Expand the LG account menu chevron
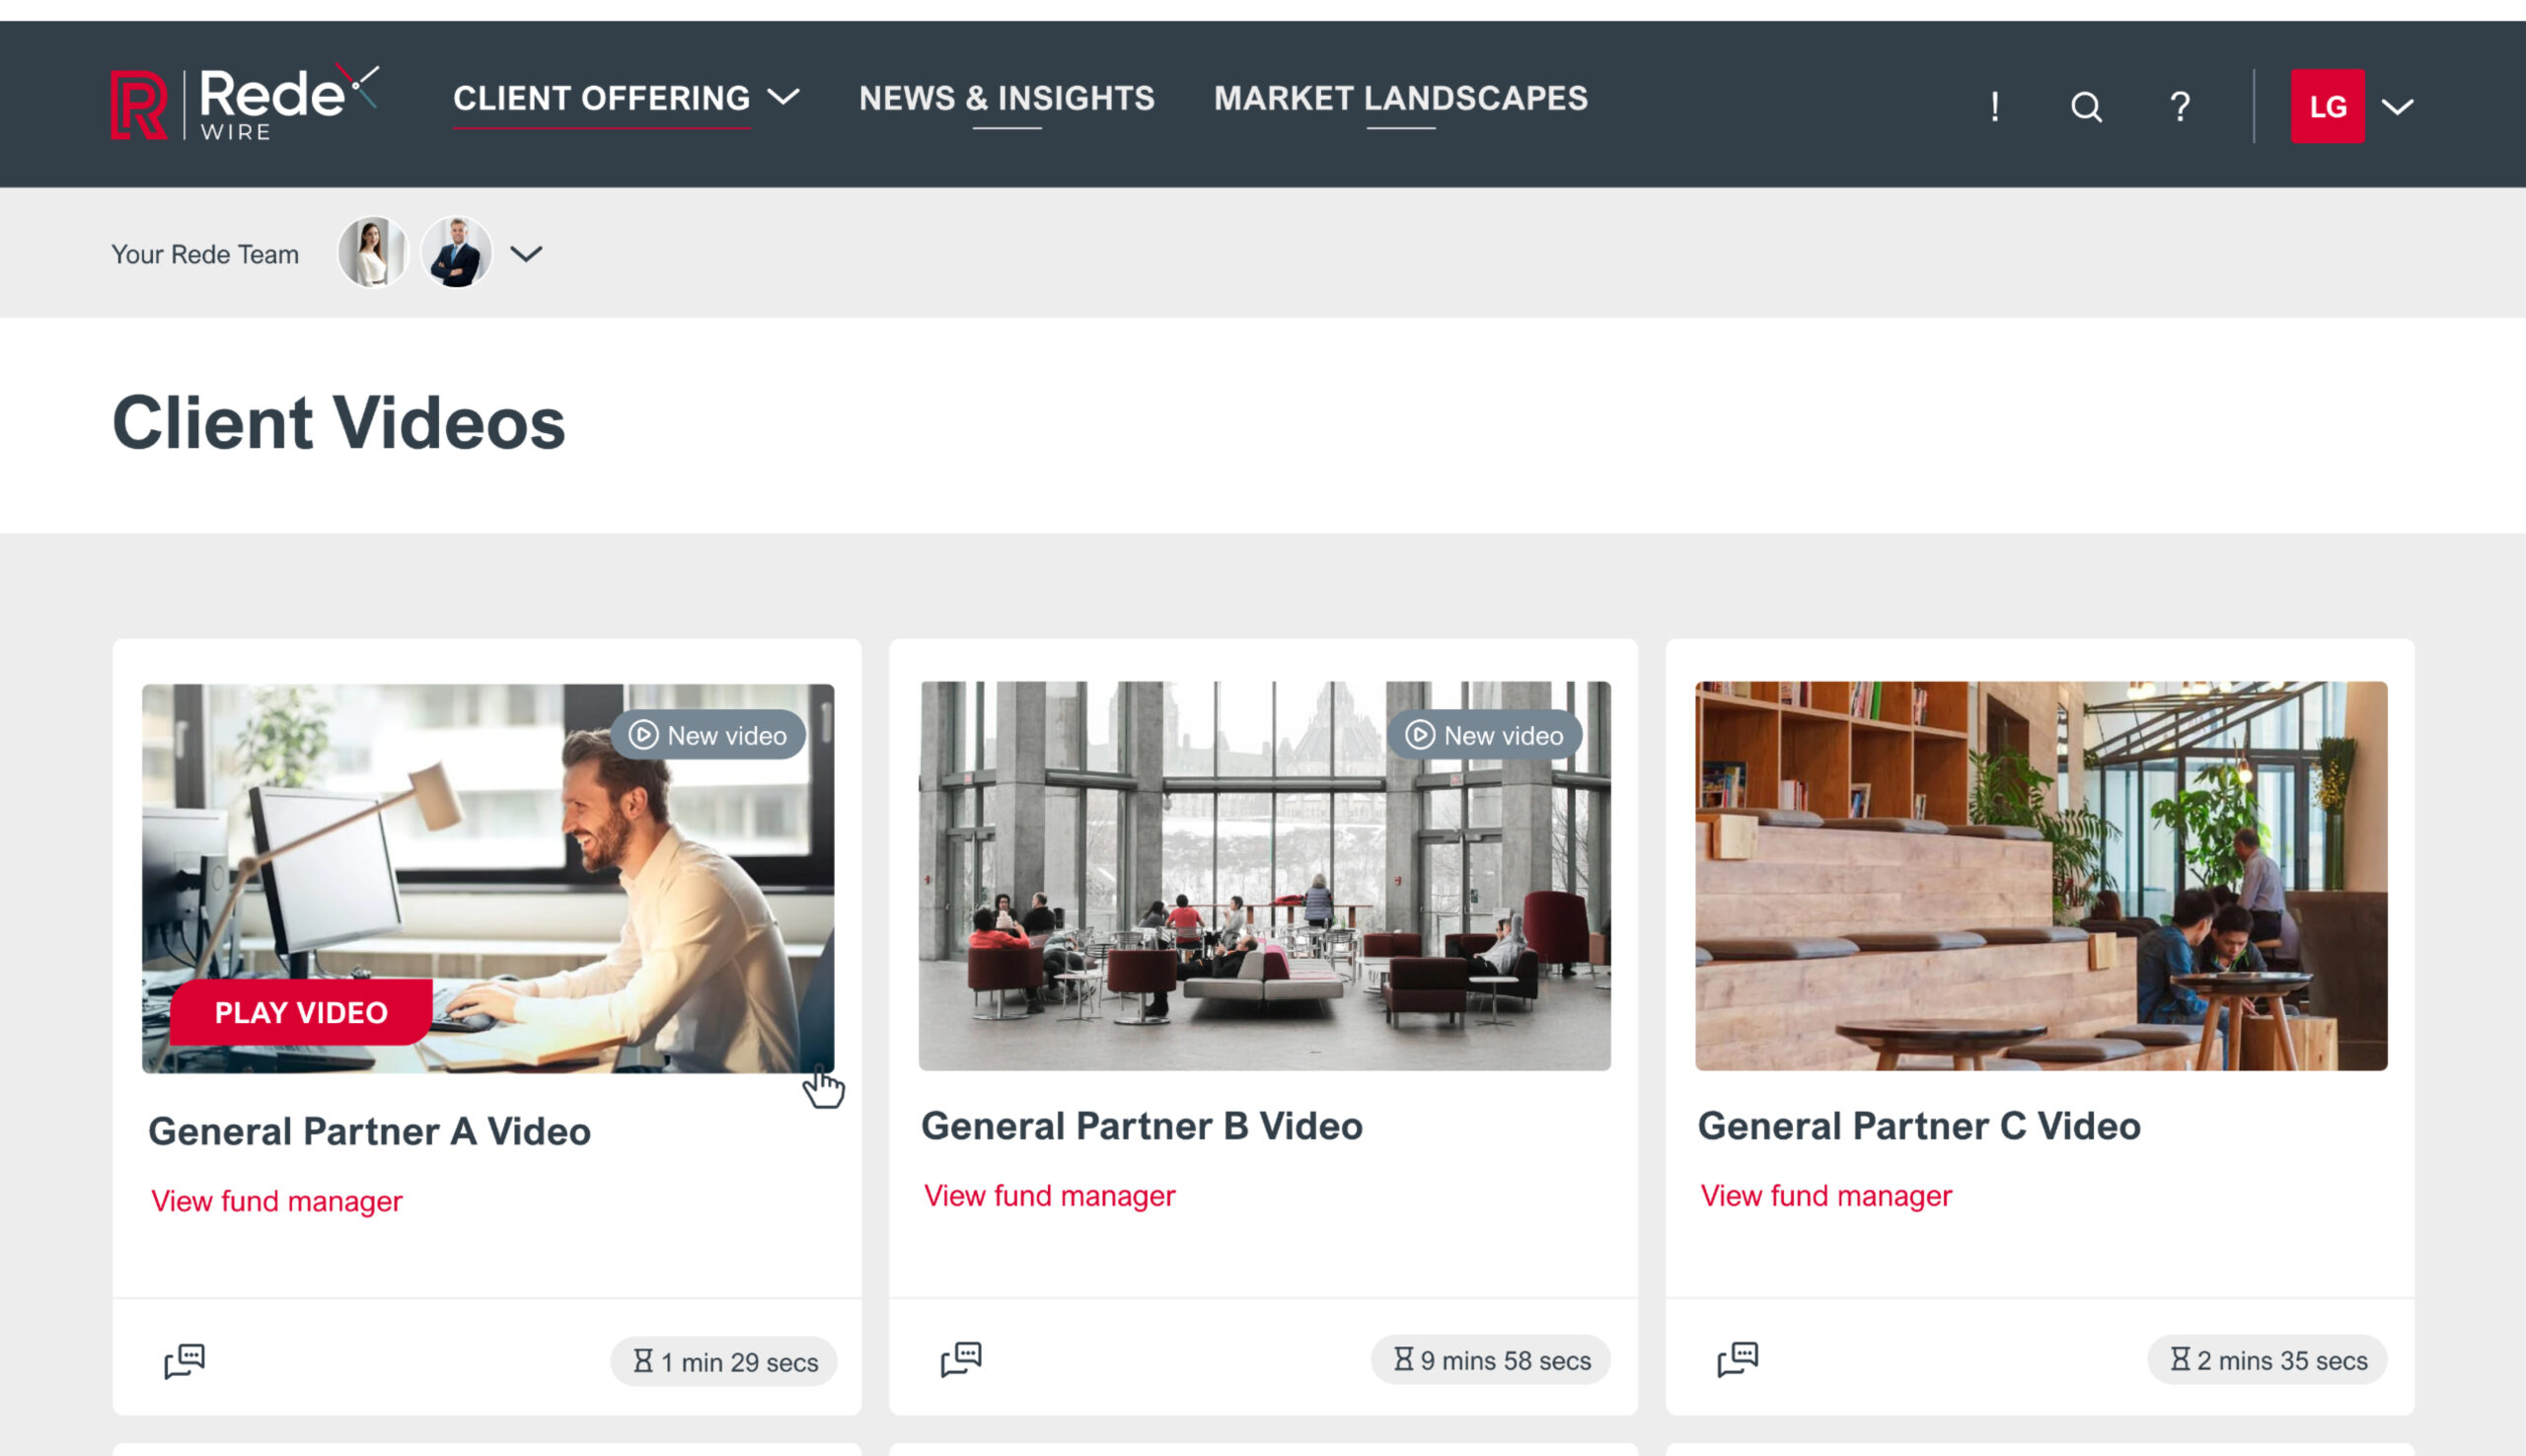 2397,107
